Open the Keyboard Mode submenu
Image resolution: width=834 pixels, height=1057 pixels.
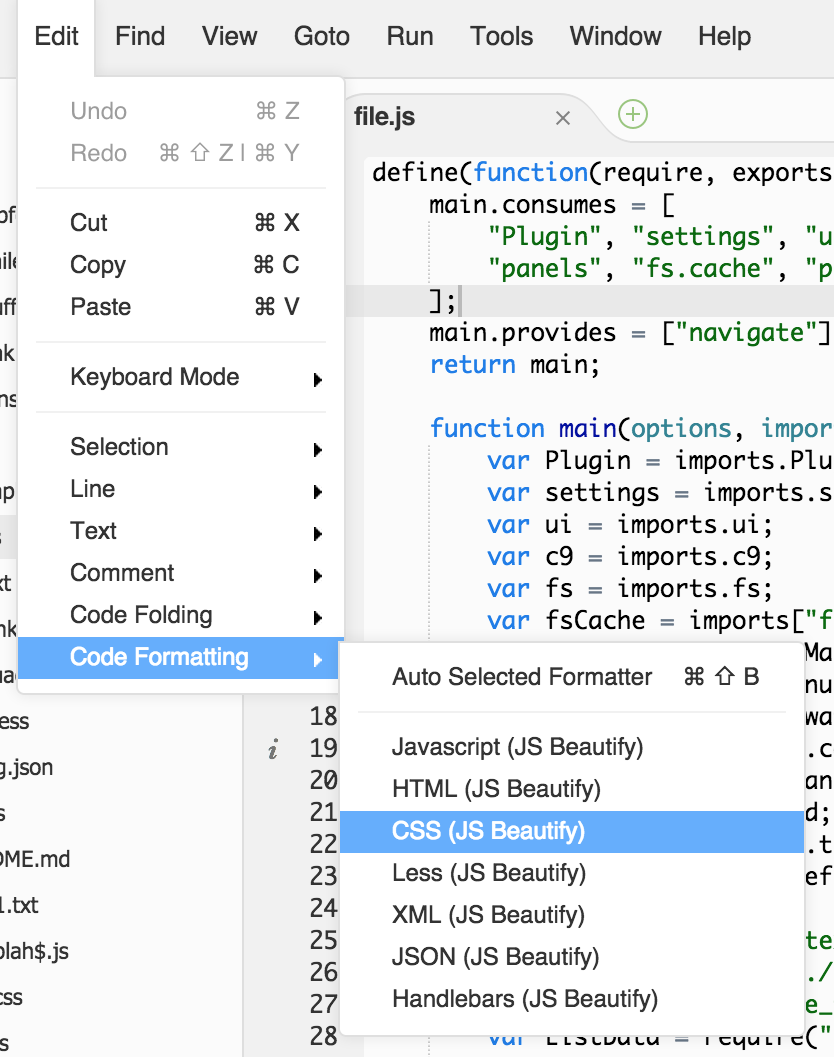(154, 377)
